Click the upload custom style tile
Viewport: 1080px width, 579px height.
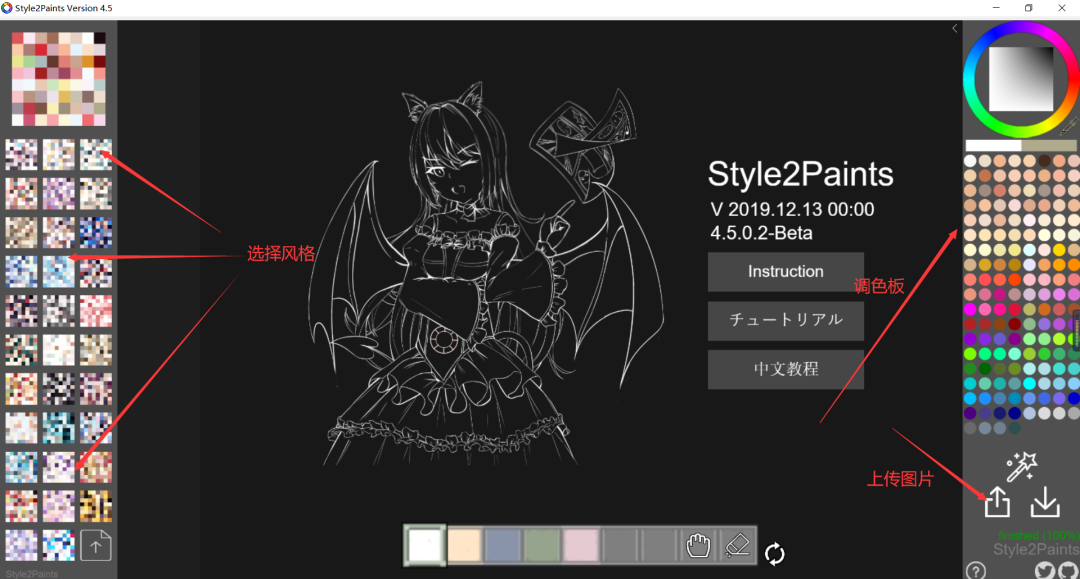(x=96, y=546)
